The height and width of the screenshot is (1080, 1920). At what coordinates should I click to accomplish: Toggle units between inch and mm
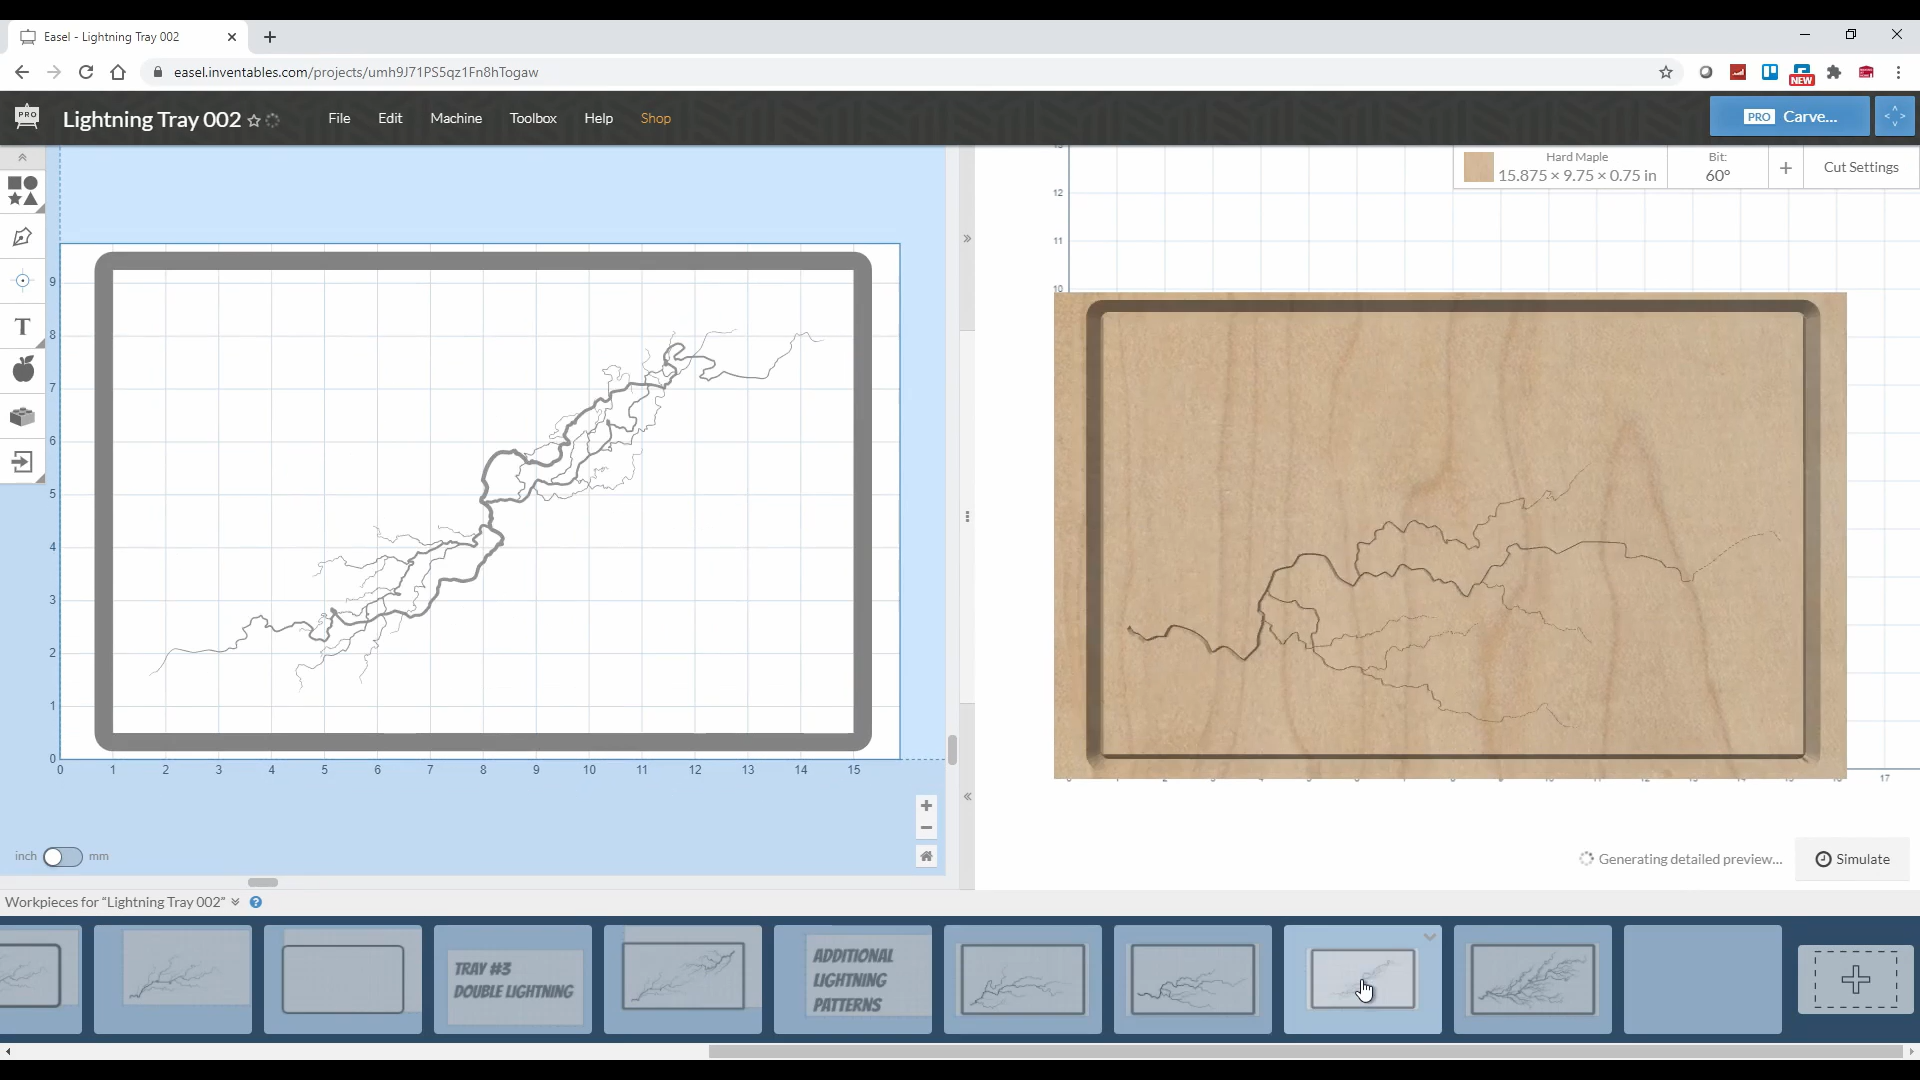[62, 857]
